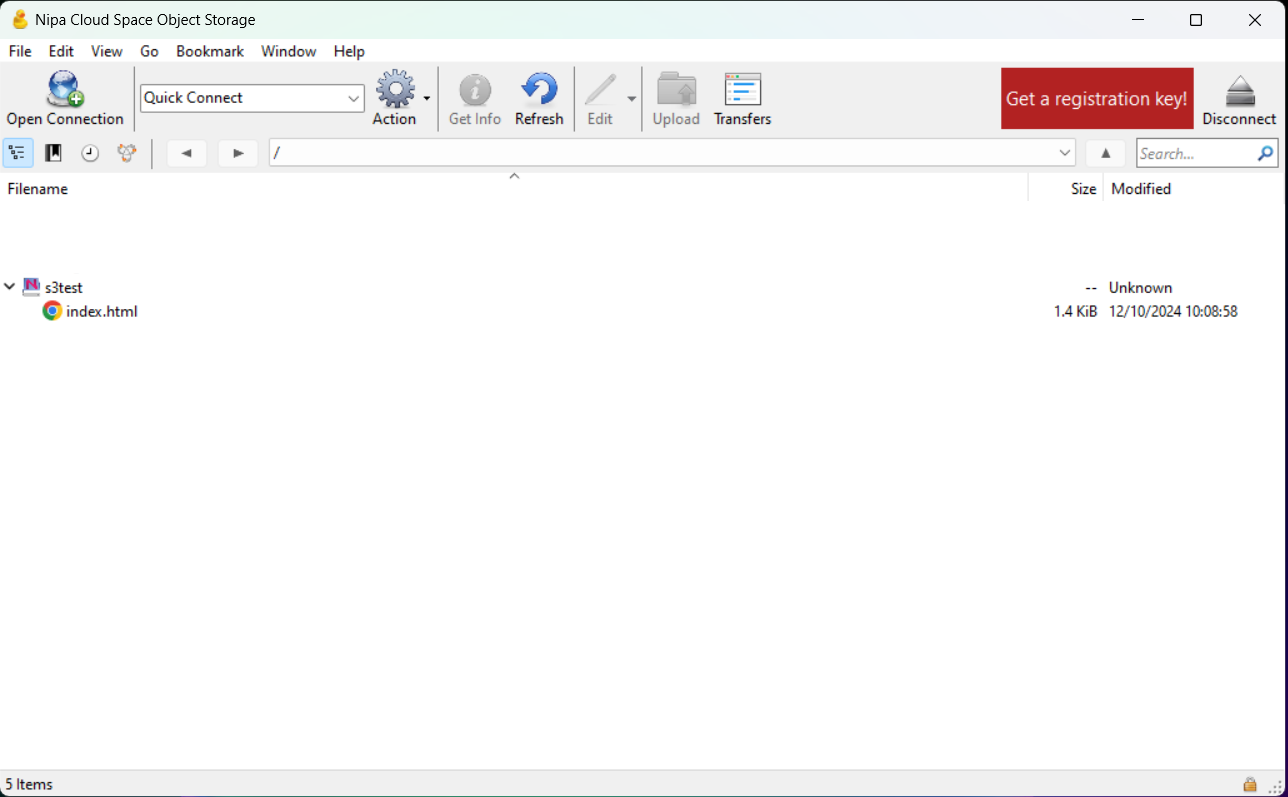Click the 1.4 KiB size value
The width and height of the screenshot is (1288, 797).
(x=1075, y=311)
